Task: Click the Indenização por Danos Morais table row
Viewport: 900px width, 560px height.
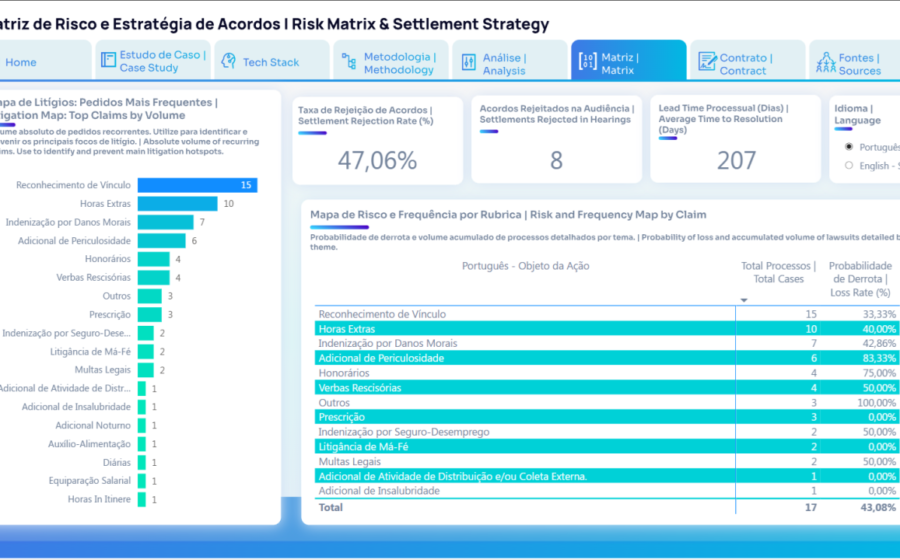Action: (607, 343)
